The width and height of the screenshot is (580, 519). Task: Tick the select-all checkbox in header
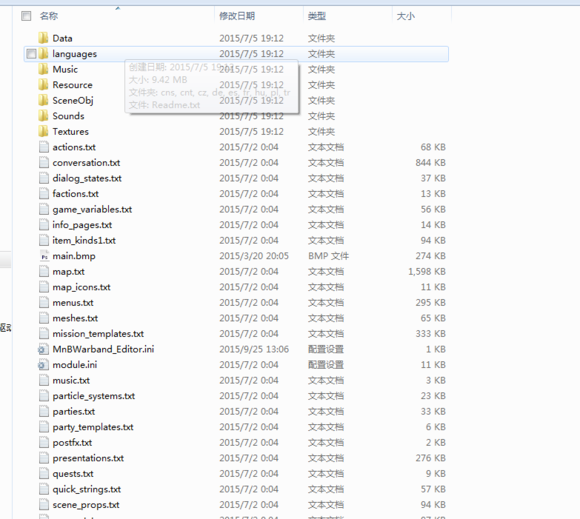(26, 16)
